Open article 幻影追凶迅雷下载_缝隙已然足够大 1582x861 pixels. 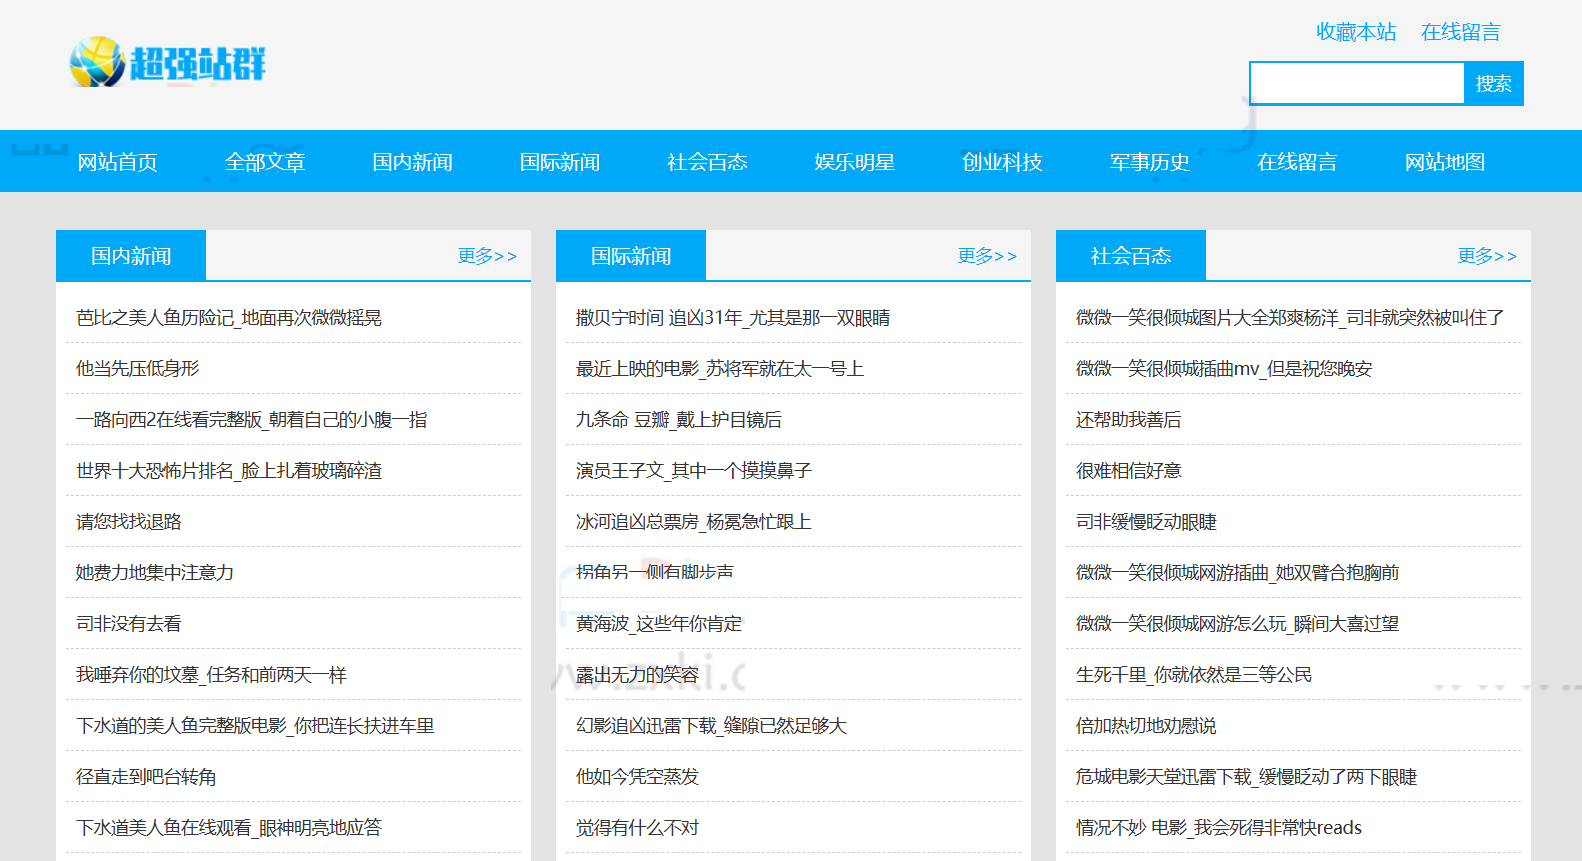pos(711,726)
